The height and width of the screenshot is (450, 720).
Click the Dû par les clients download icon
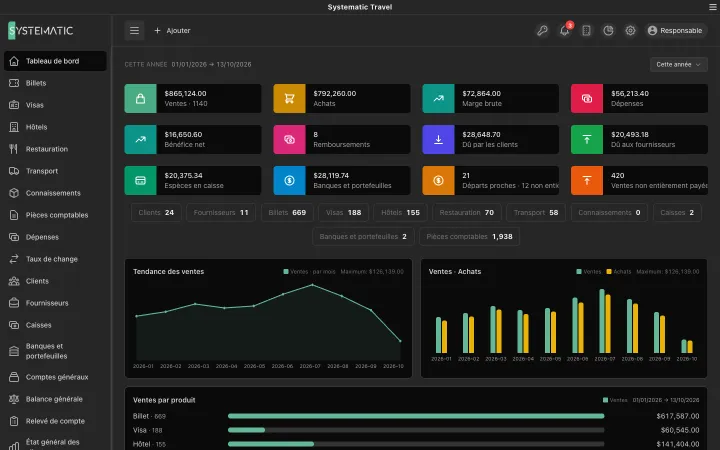tap(439, 139)
